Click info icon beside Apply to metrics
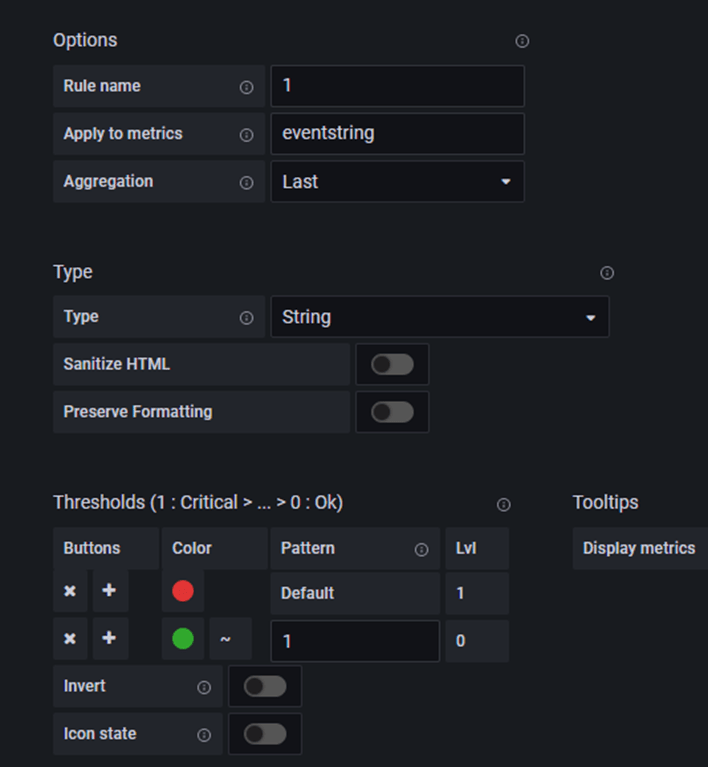The width and height of the screenshot is (708, 767). pos(246,135)
